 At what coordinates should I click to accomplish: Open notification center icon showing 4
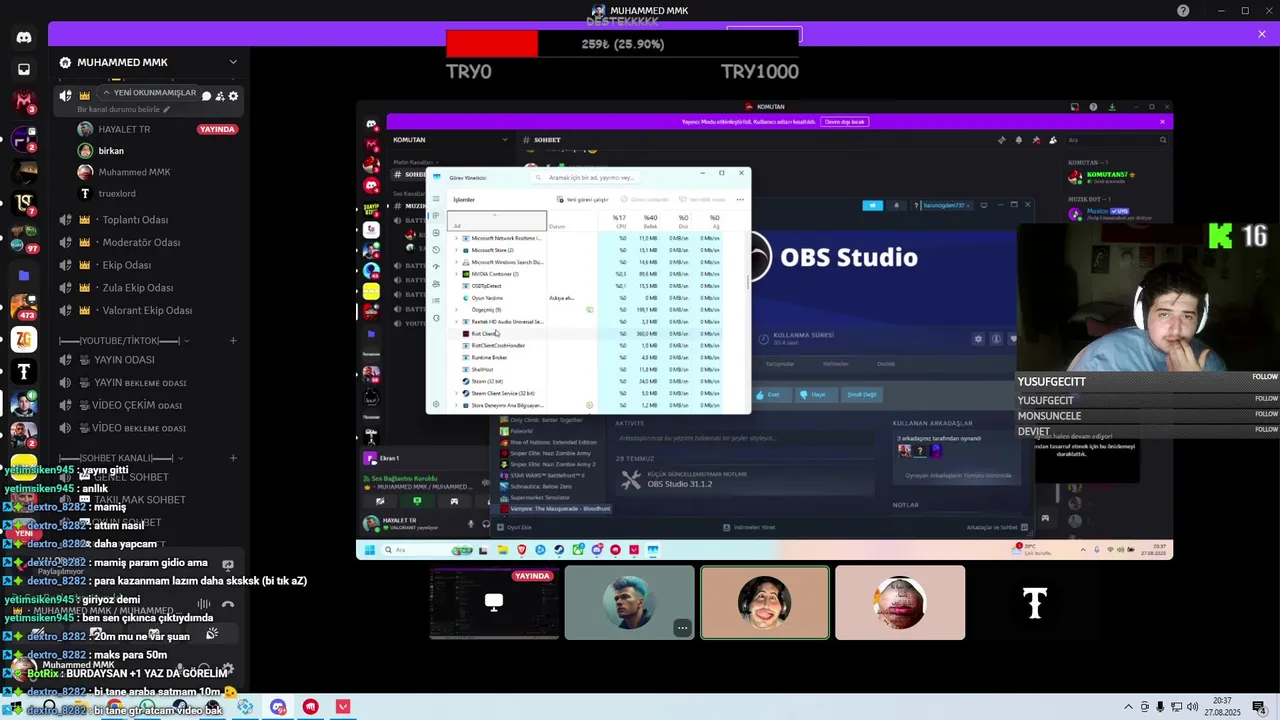[x=1260, y=707]
